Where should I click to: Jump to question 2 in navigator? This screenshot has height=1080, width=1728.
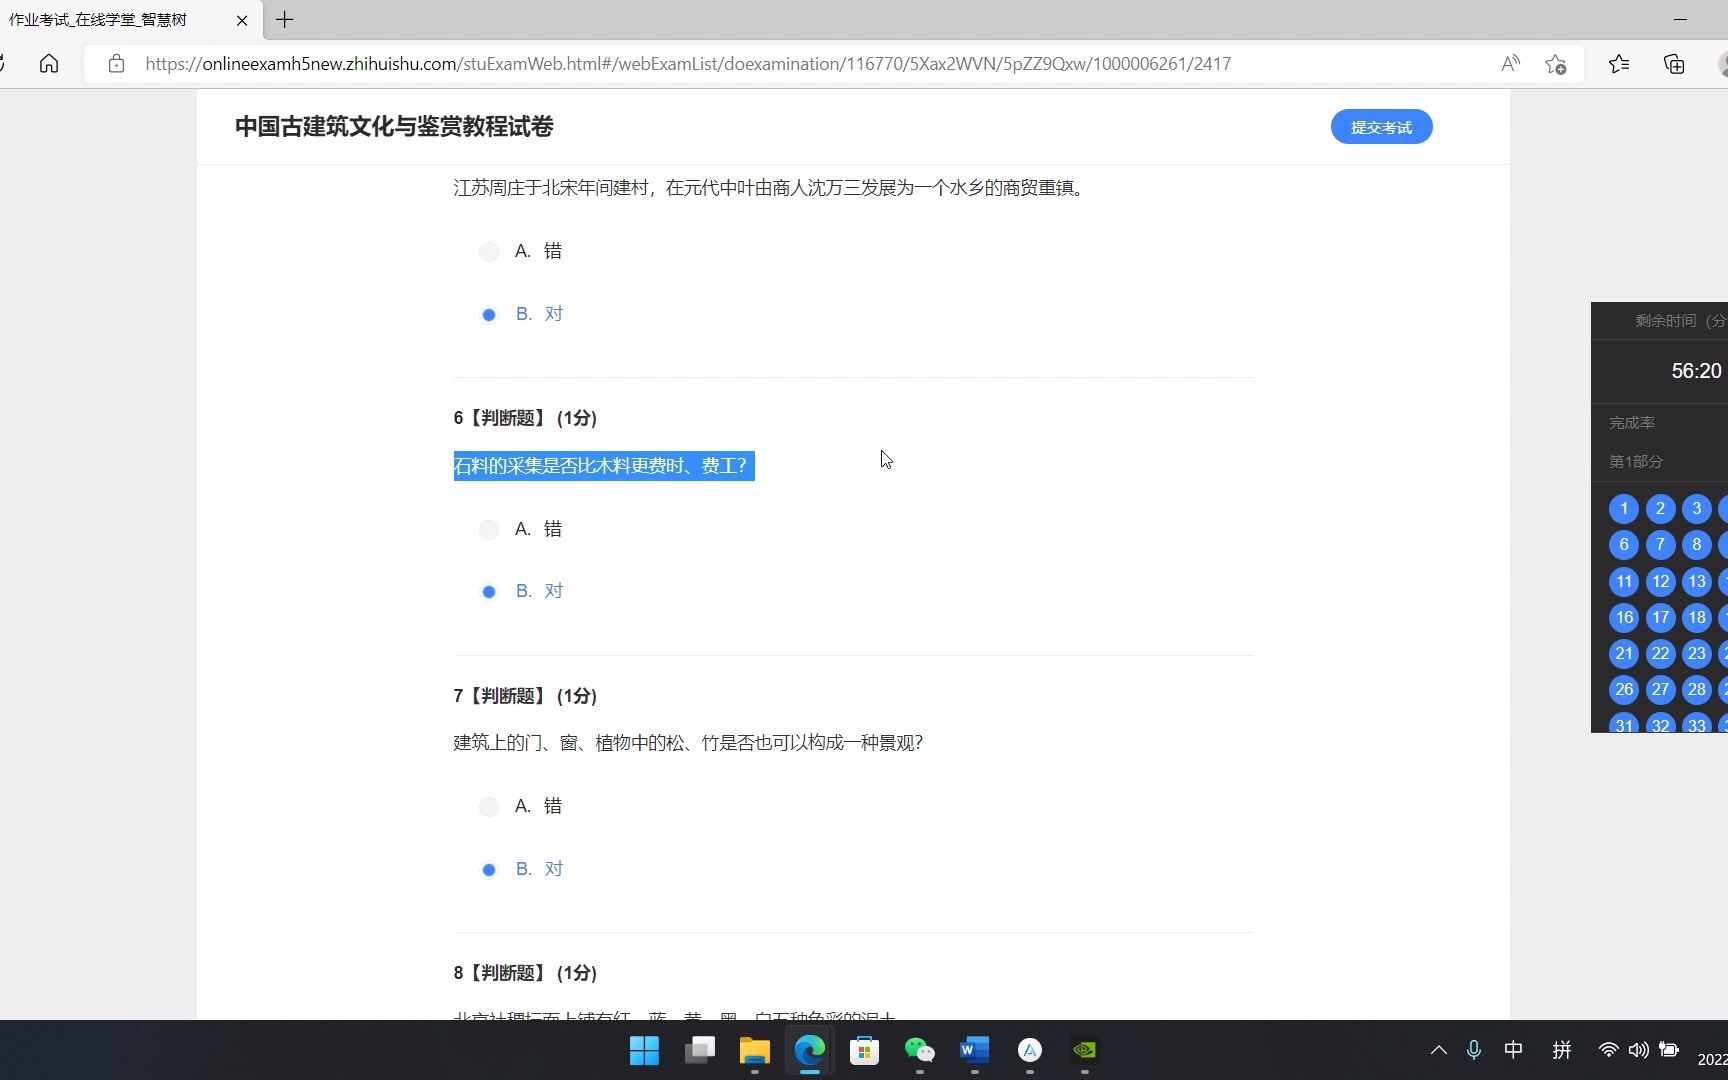[x=1660, y=509]
